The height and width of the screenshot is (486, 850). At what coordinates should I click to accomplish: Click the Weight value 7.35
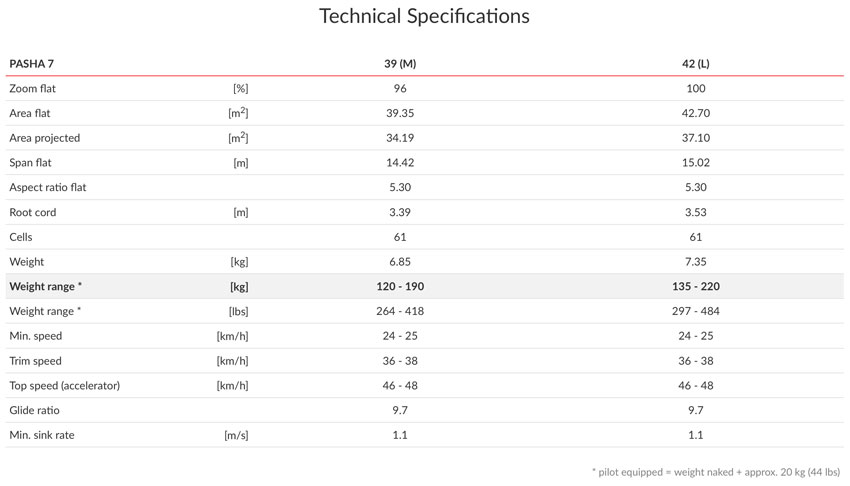click(x=696, y=262)
